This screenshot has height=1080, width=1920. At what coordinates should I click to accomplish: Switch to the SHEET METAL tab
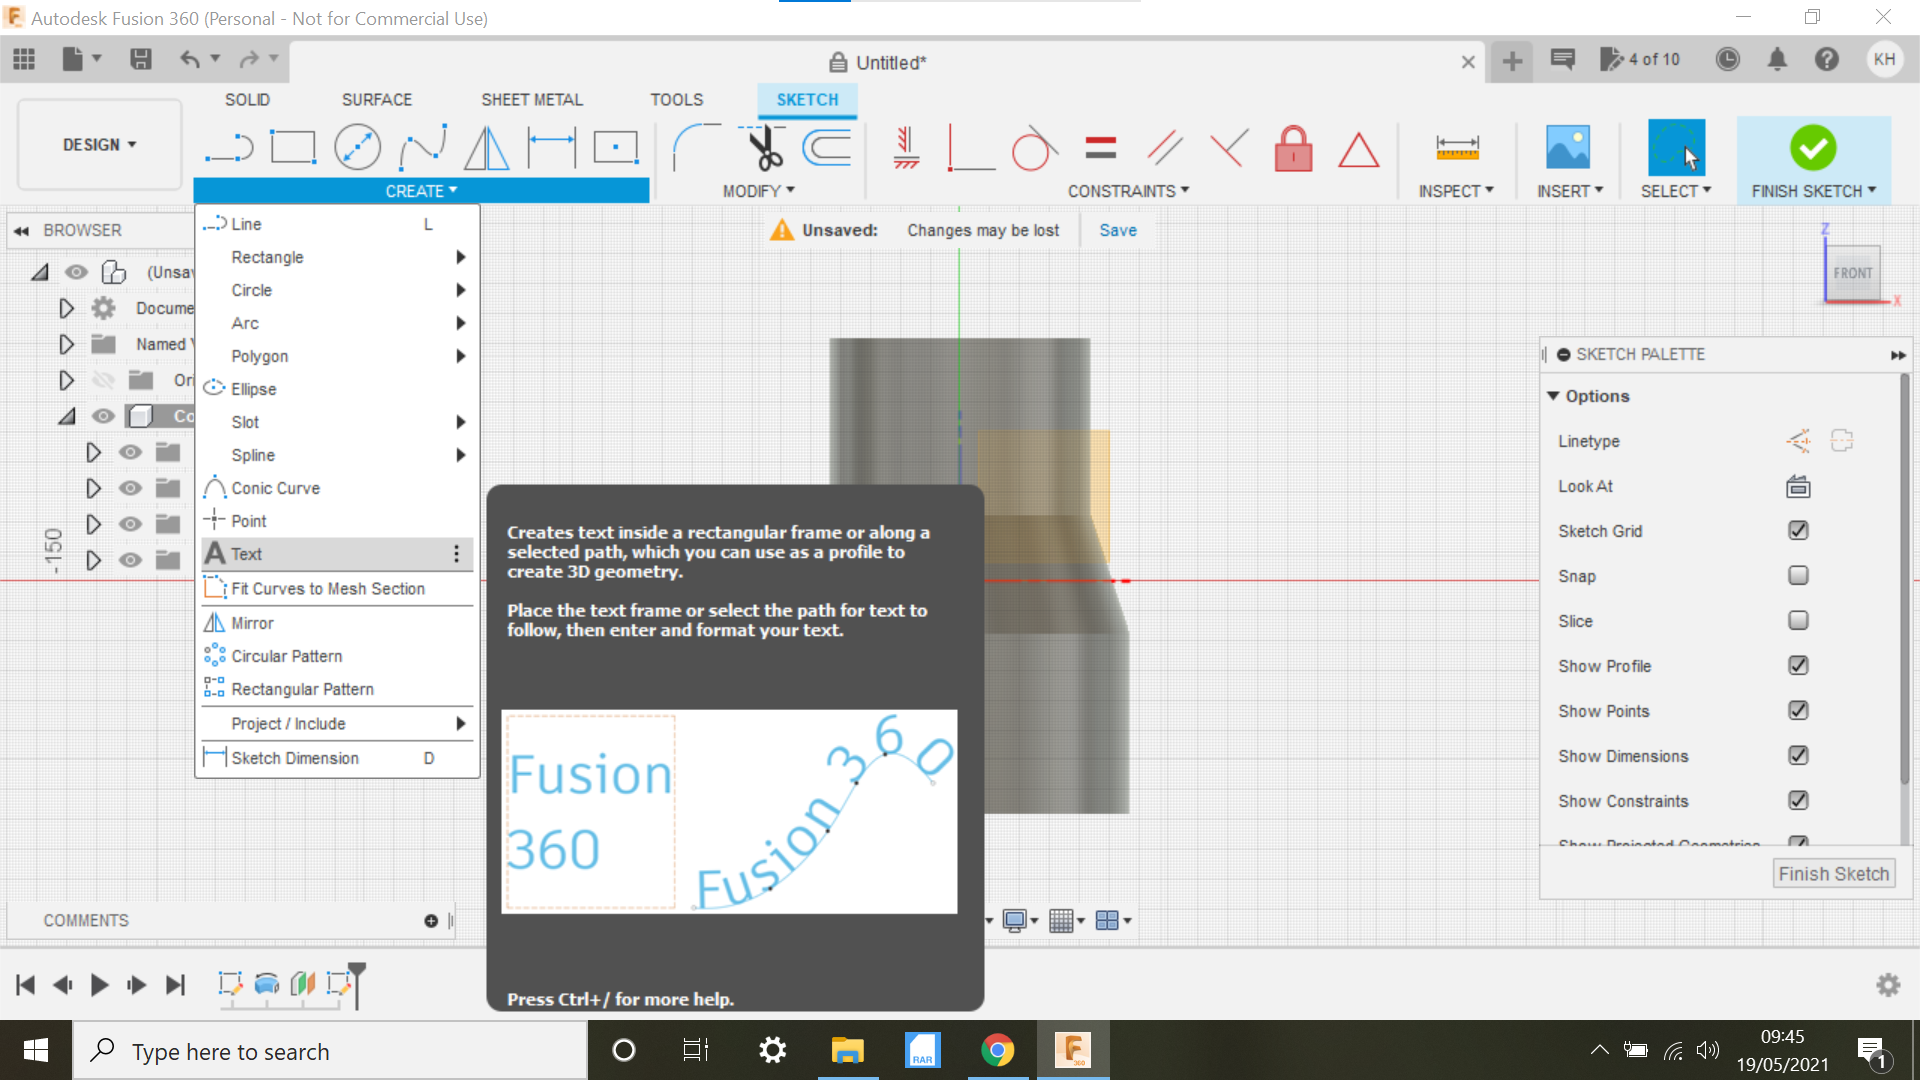(x=532, y=100)
